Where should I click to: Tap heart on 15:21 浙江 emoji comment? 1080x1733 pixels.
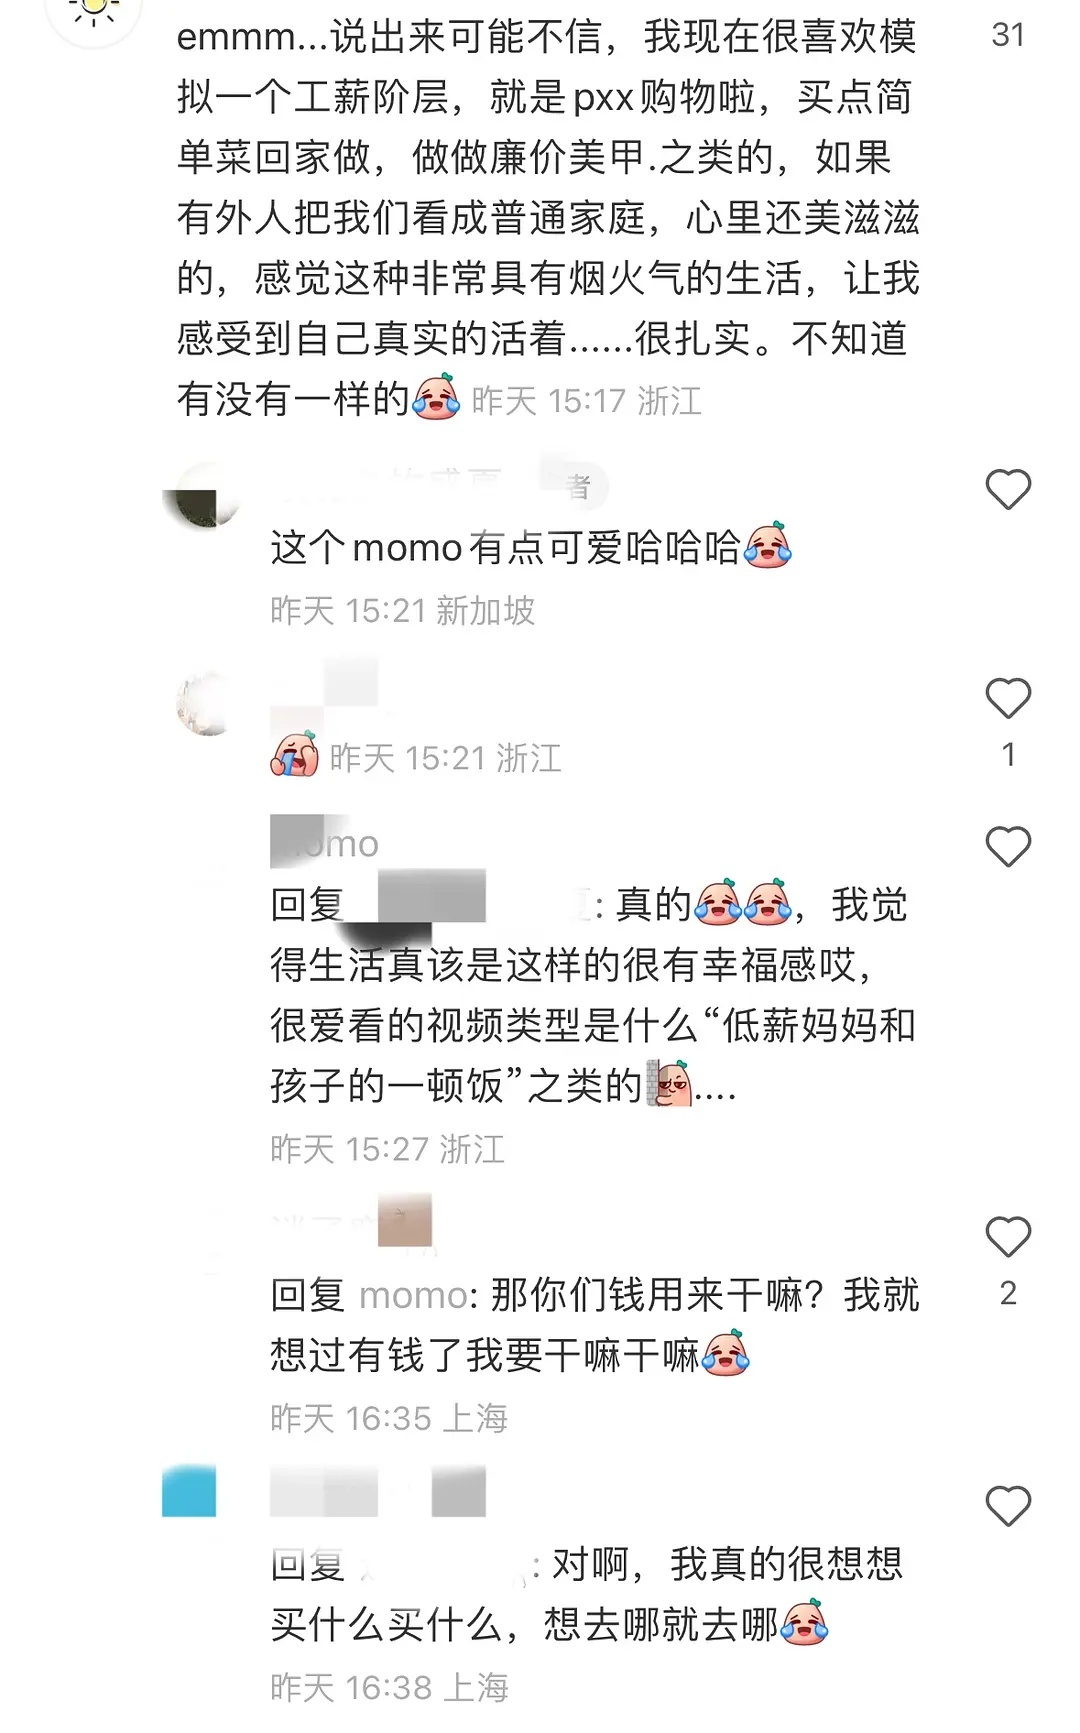pos(1008,698)
